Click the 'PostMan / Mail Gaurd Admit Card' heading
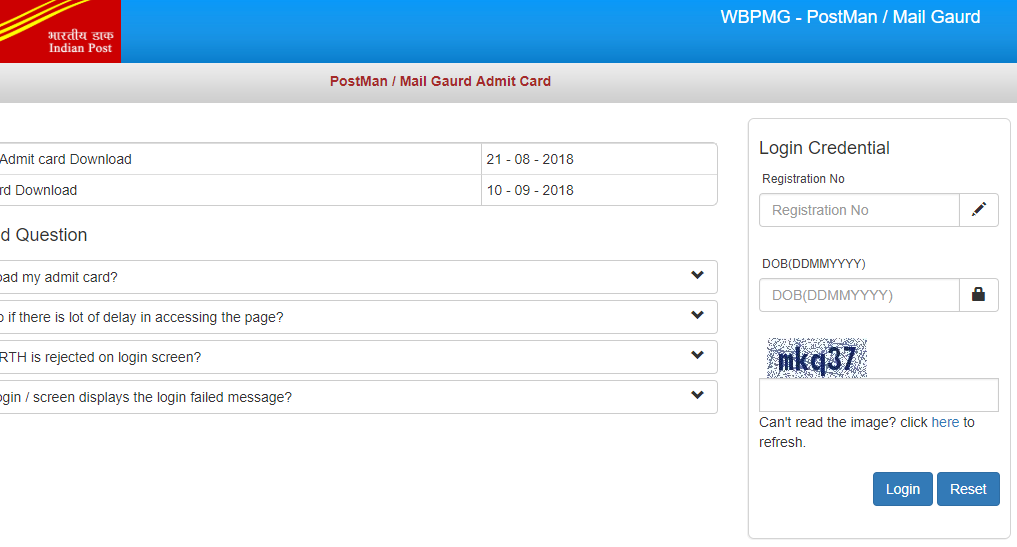Image resolution: width=1017 pixels, height=547 pixels. [x=440, y=81]
